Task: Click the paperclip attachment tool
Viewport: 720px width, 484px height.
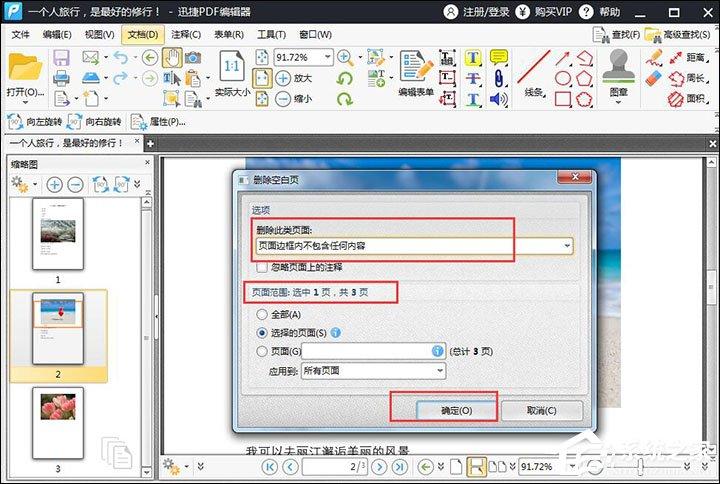Action: (x=499, y=78)
